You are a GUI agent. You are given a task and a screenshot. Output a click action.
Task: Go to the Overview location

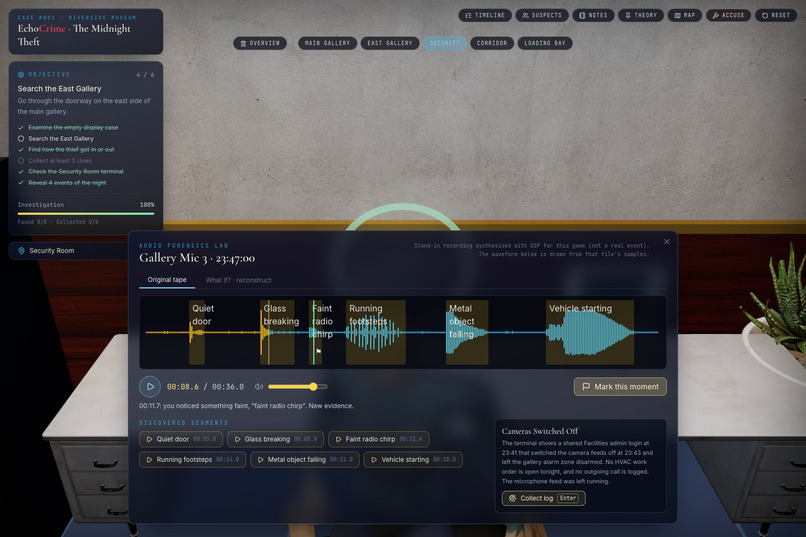pos(260,43)
